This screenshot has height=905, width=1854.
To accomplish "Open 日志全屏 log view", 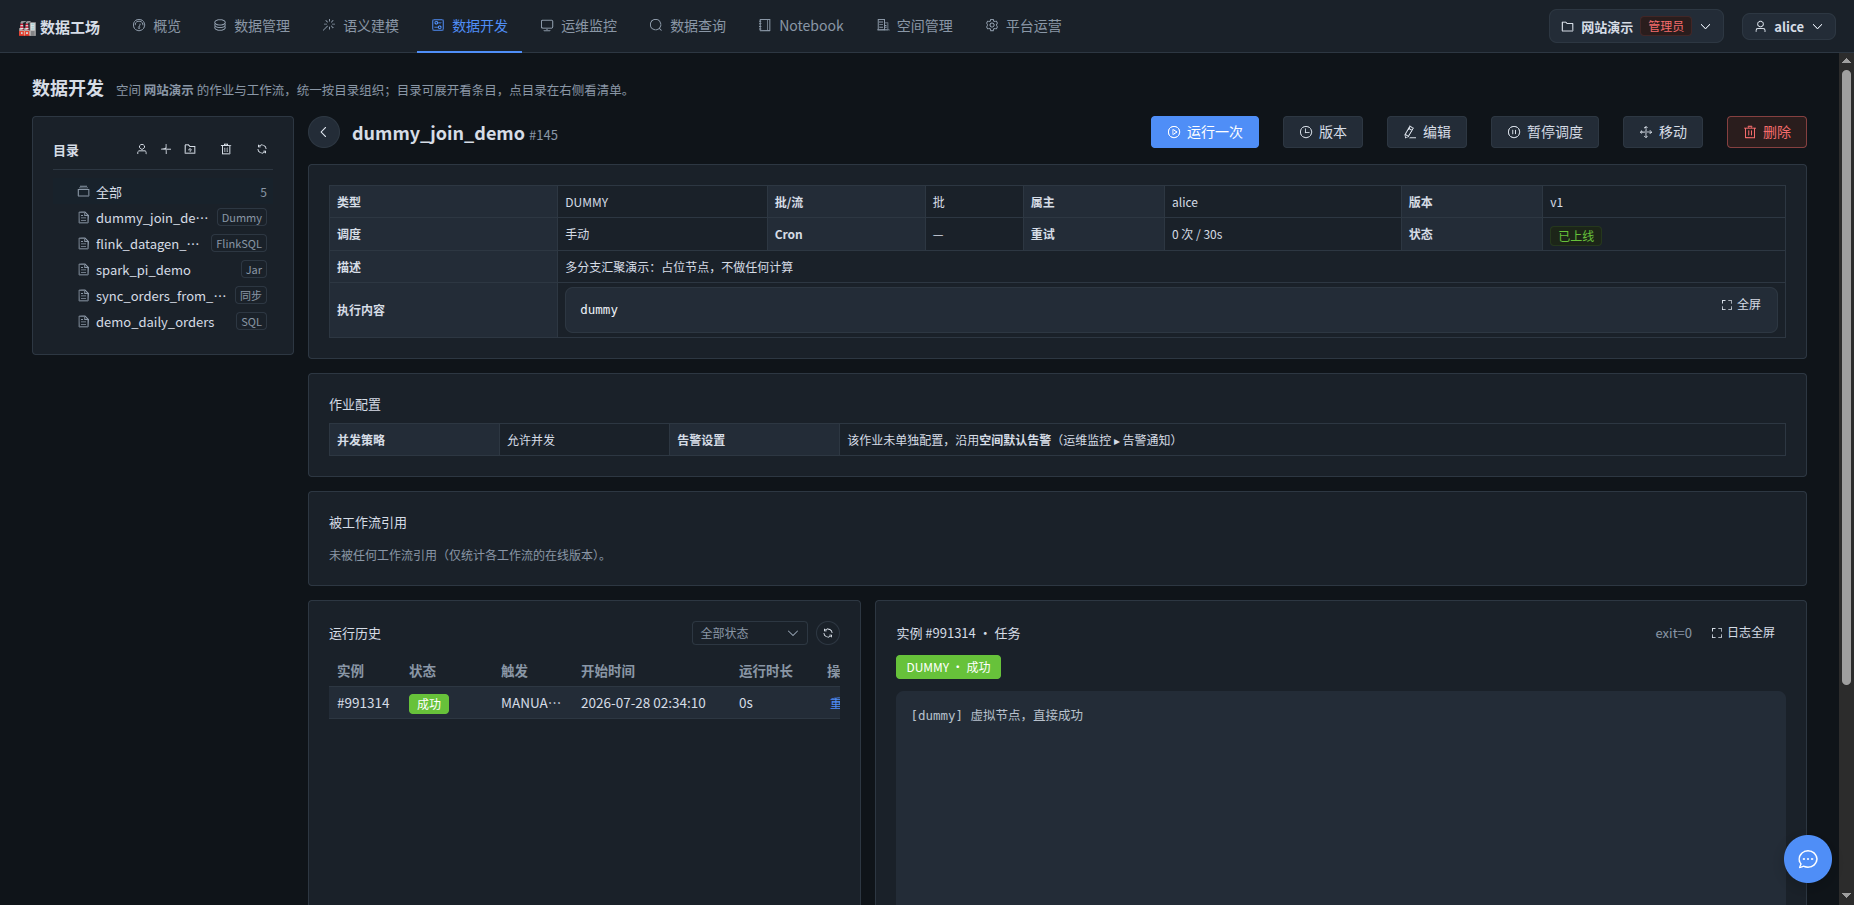I will 1743,633.
